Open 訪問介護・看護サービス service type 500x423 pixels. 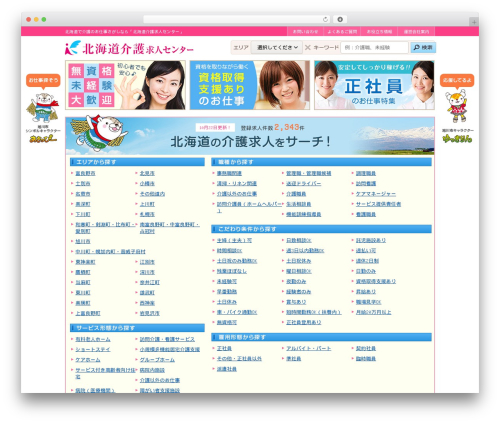167,339
